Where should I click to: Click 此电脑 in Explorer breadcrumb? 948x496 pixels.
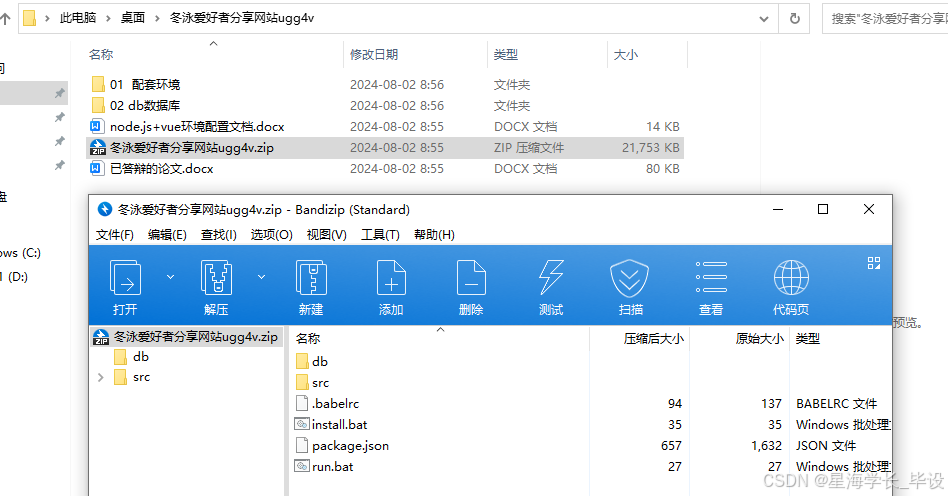coord(78,18)
